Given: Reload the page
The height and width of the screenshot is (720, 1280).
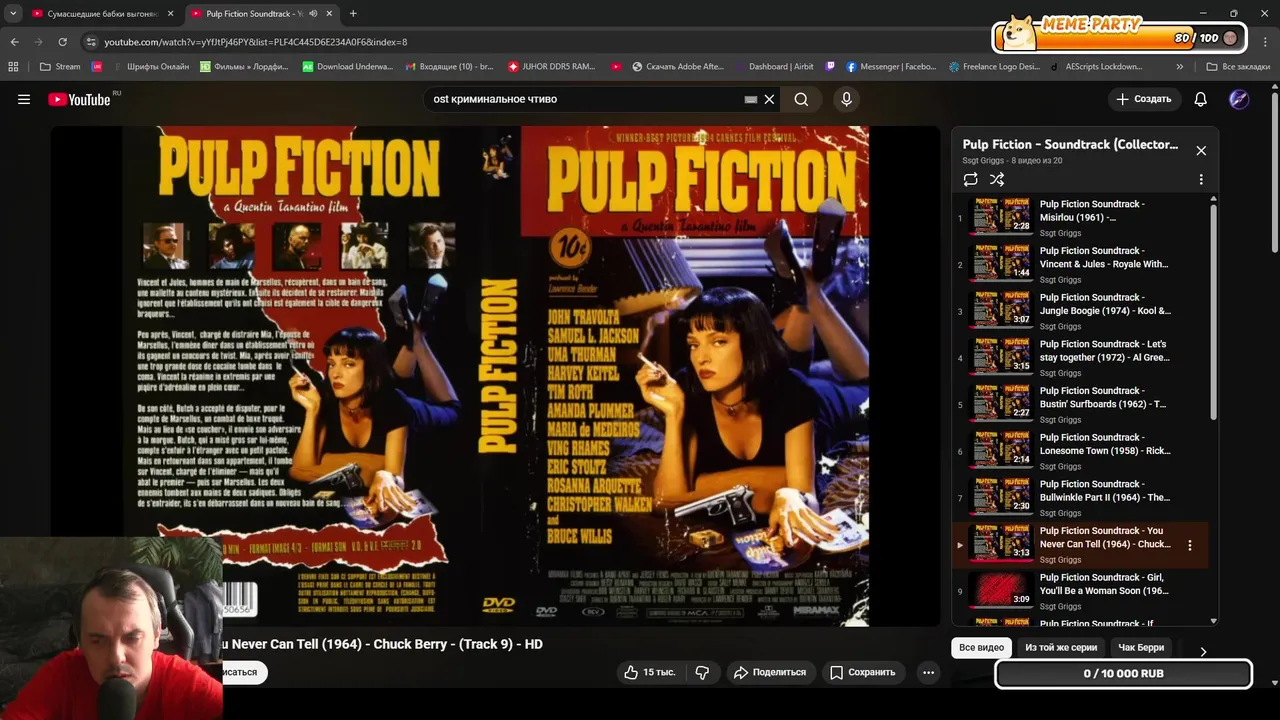Looking at the screenshot, I should pos(62,42).
